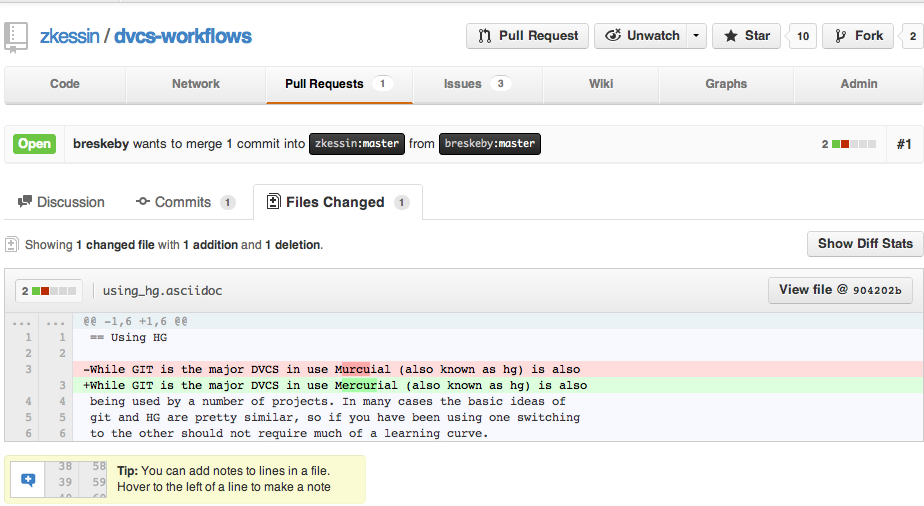Click the '1 changed file' summary text

115,245
